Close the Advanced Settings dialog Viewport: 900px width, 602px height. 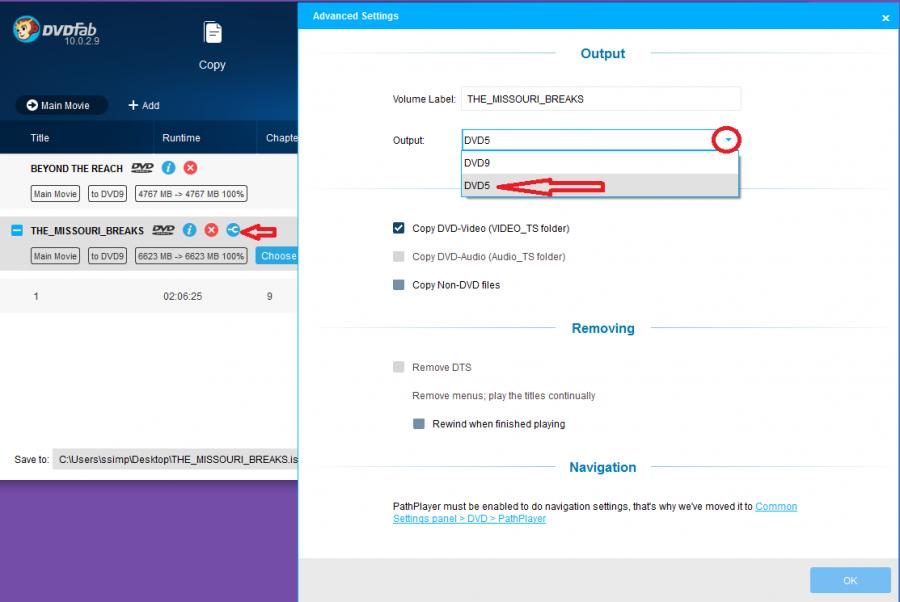pyautogui.click(x=886, y=18)
